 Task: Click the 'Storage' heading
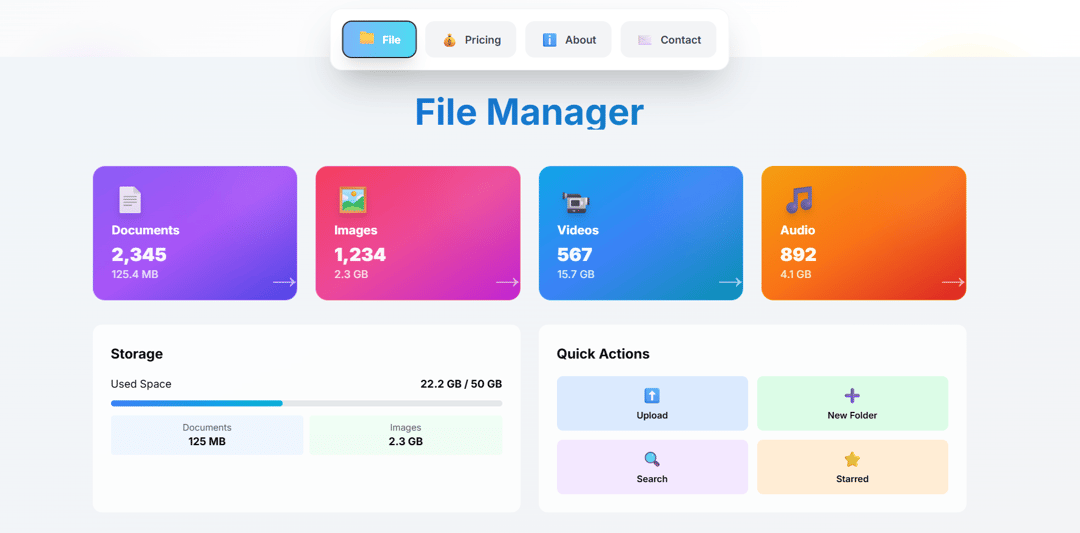[x=137, y=354]
